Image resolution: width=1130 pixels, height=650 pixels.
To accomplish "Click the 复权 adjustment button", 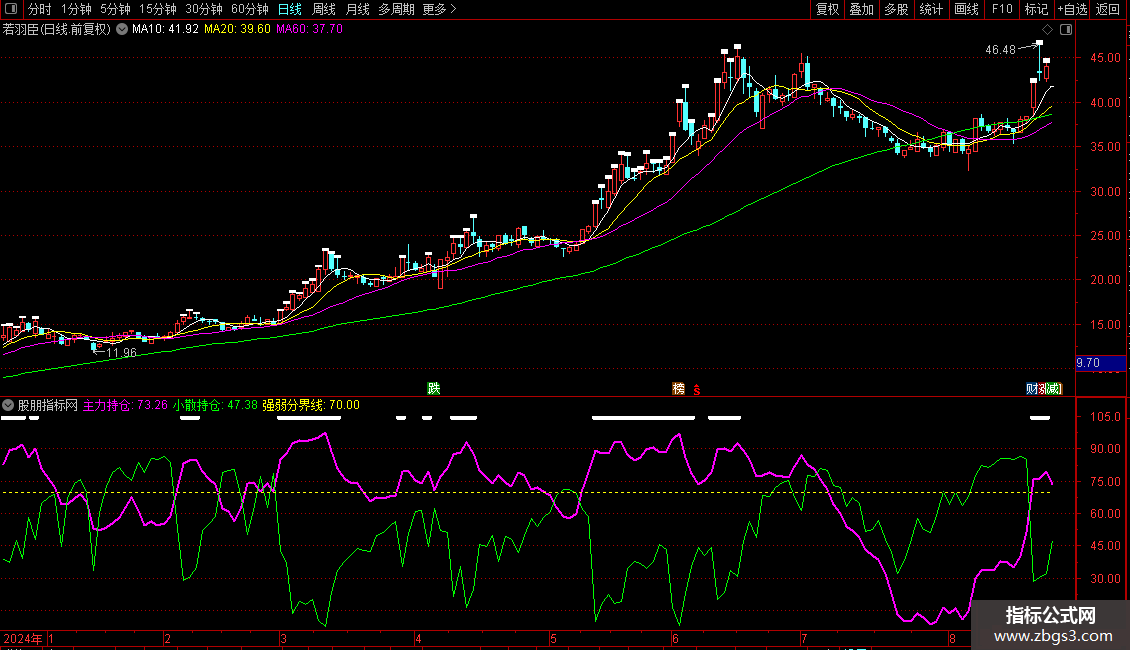I will pos(828,10).
